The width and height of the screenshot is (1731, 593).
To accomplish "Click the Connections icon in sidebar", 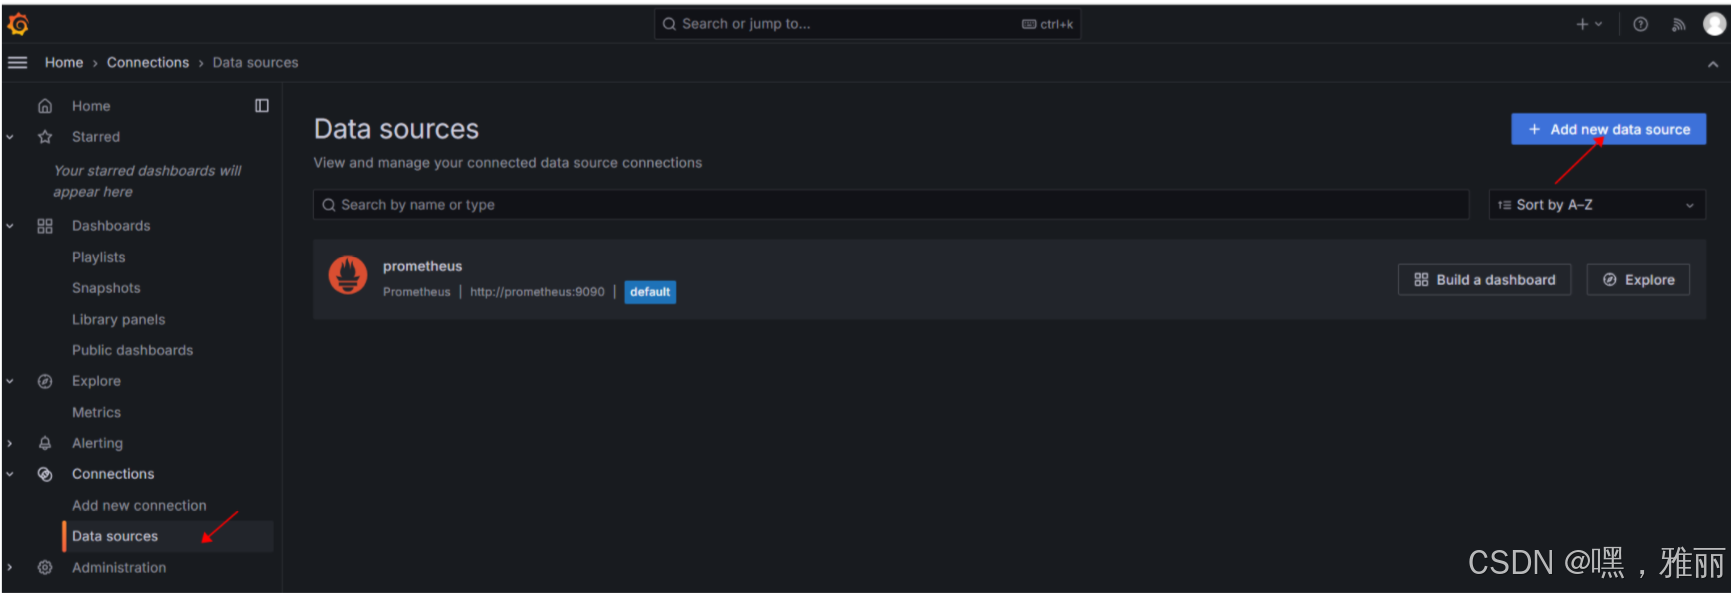I will pos(45,474).
